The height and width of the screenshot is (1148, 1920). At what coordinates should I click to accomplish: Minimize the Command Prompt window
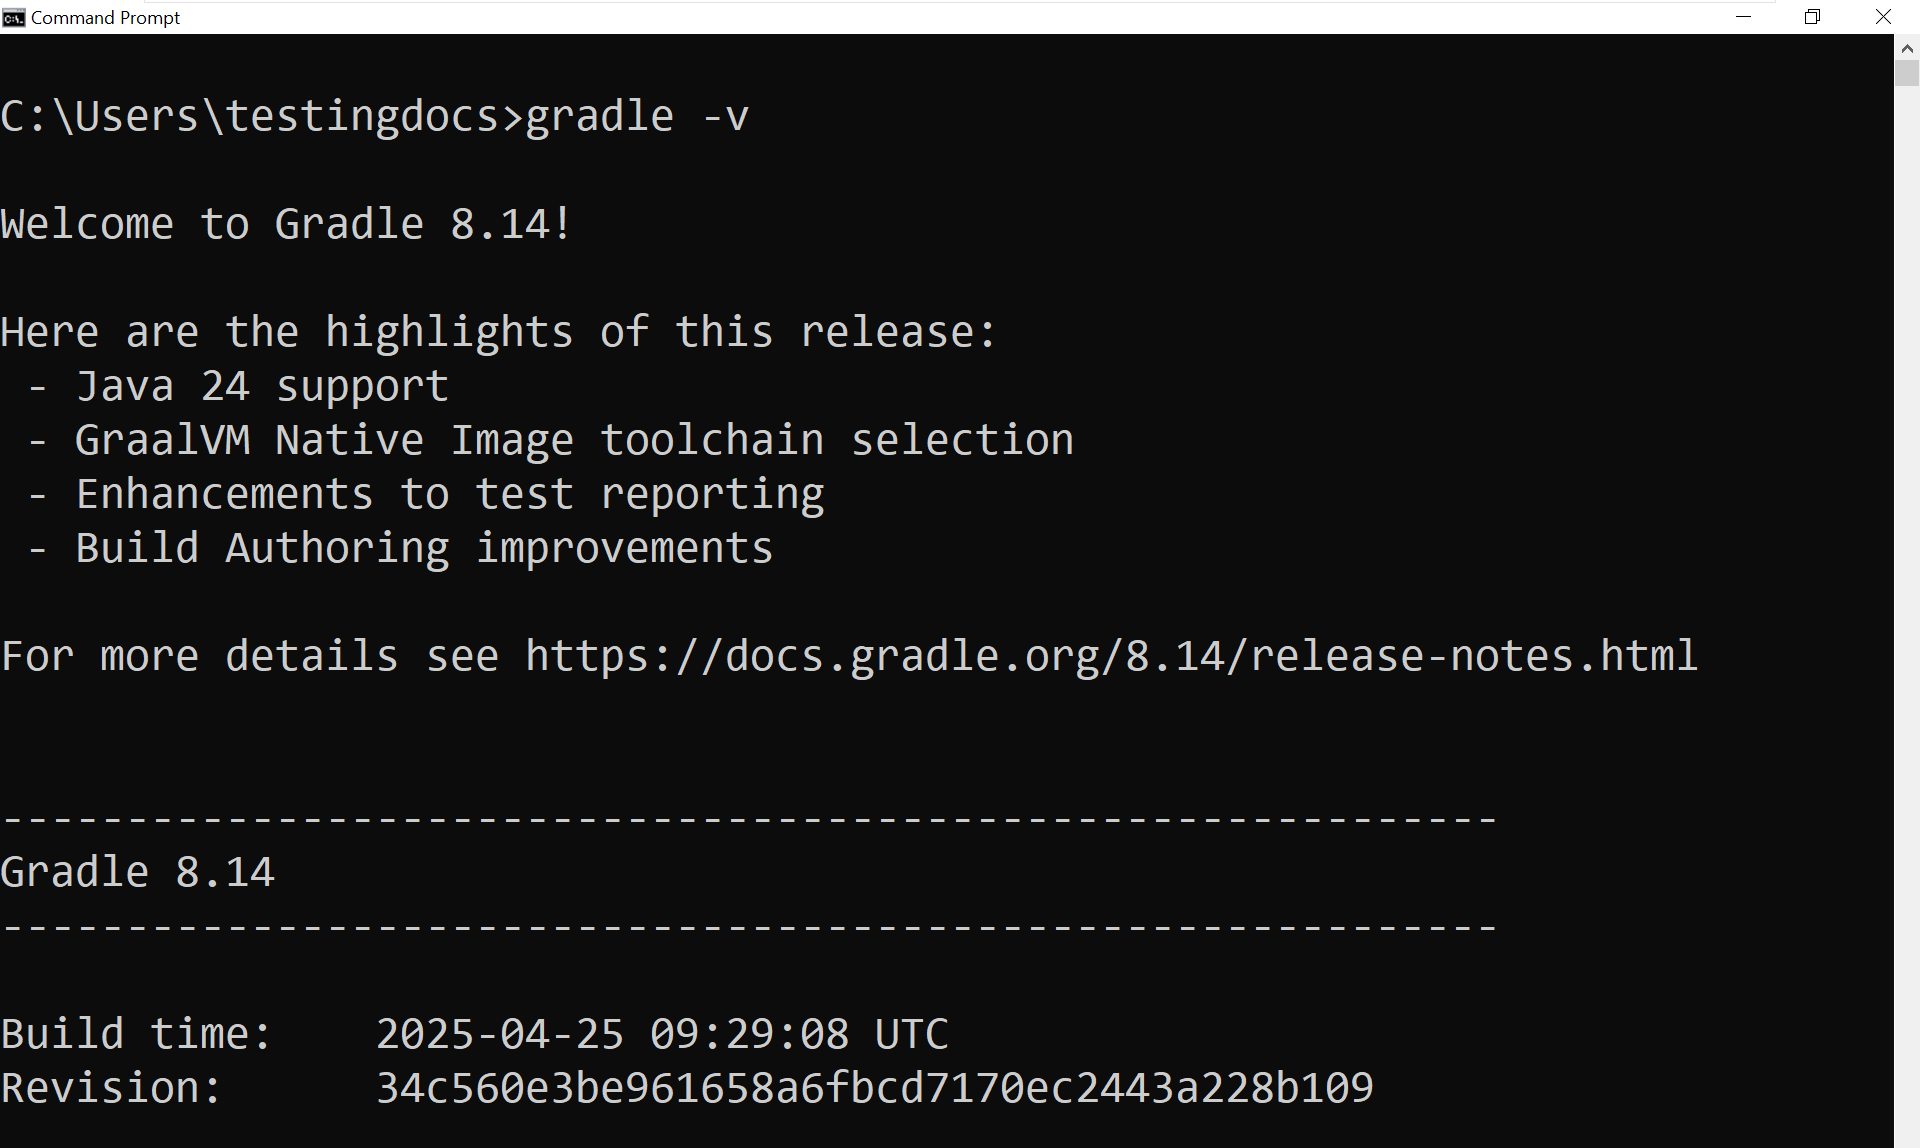[x=1743, y=17]
